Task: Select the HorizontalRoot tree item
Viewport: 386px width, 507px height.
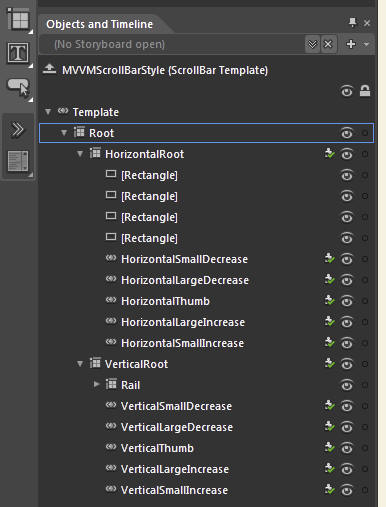Action: 144,154
